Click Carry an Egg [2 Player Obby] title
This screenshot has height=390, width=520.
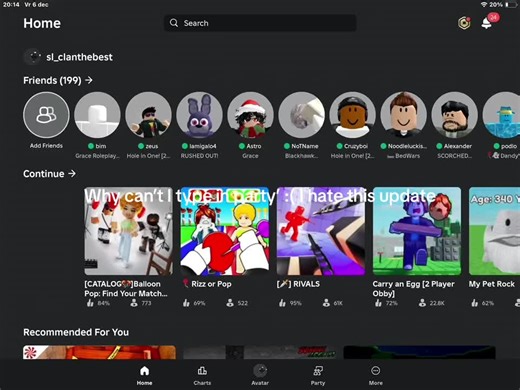pos(413,289)
